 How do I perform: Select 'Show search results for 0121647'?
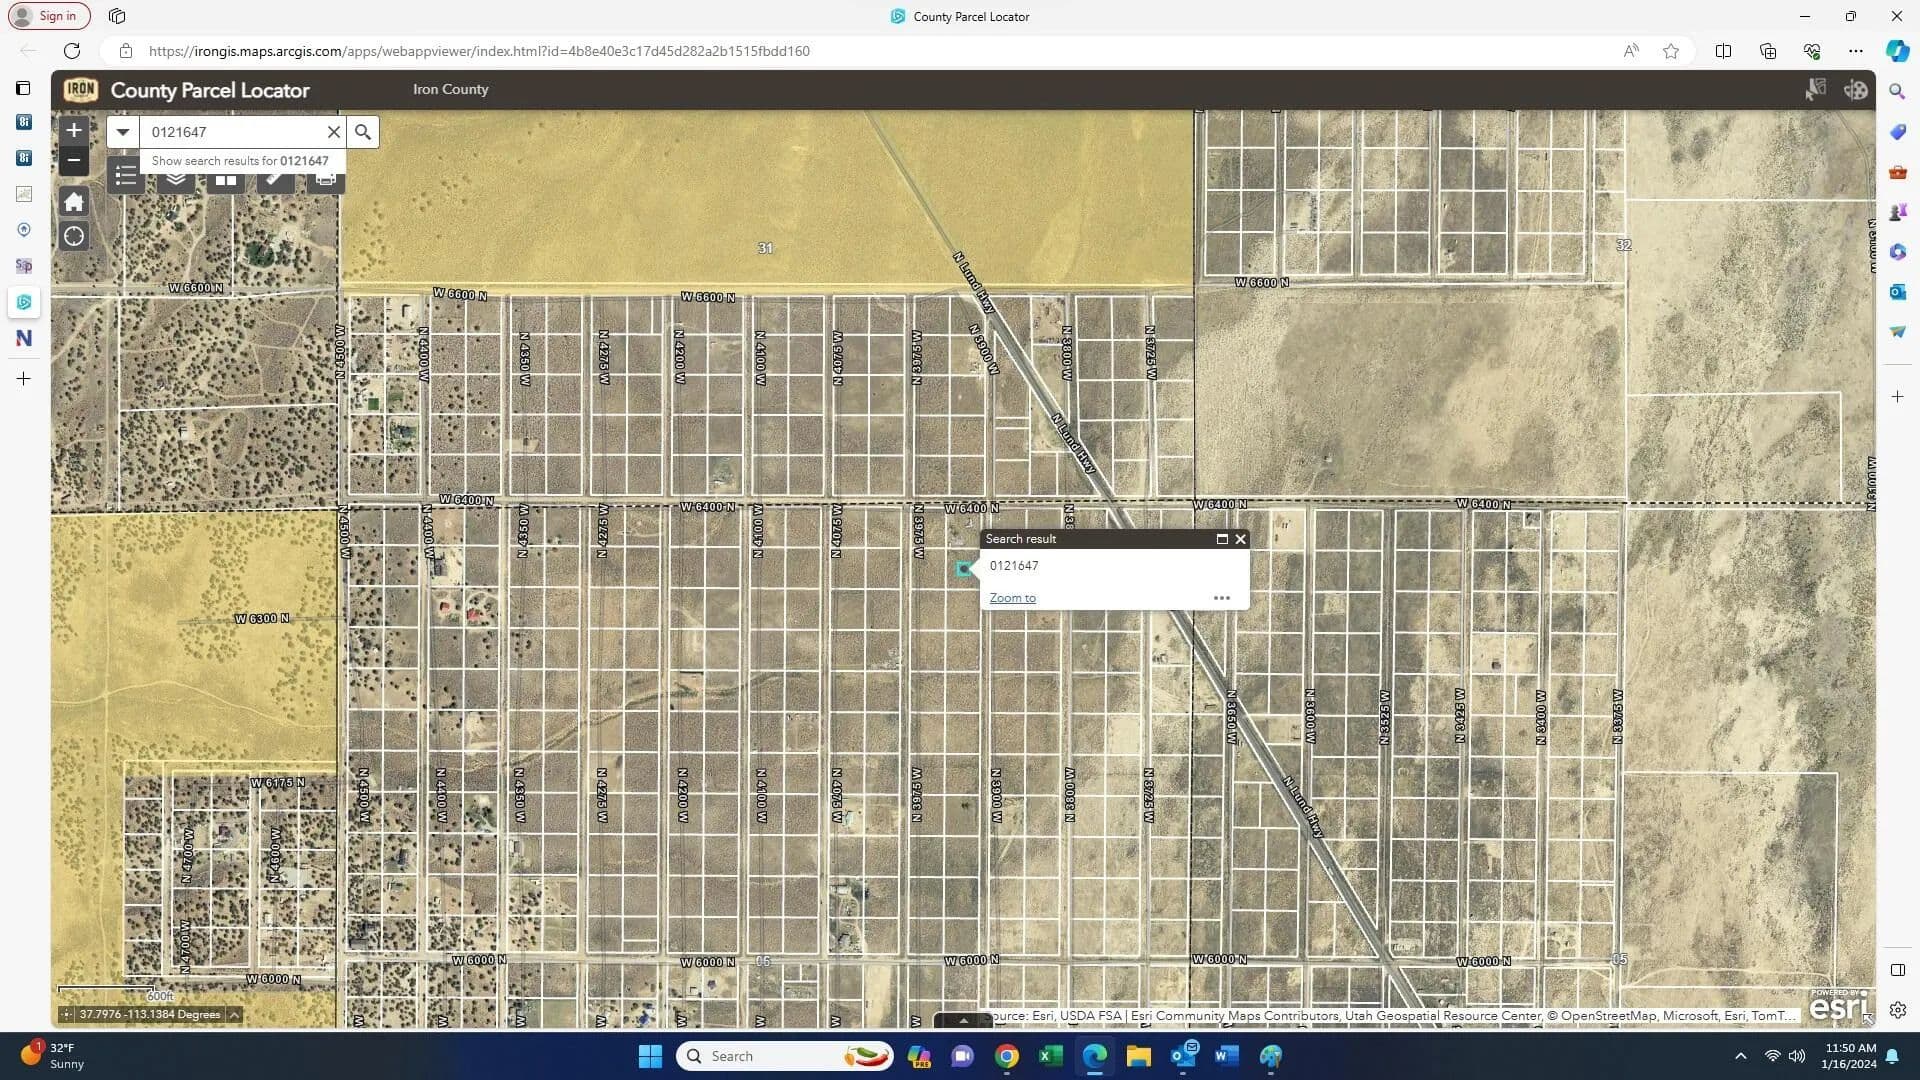[240, 161]
